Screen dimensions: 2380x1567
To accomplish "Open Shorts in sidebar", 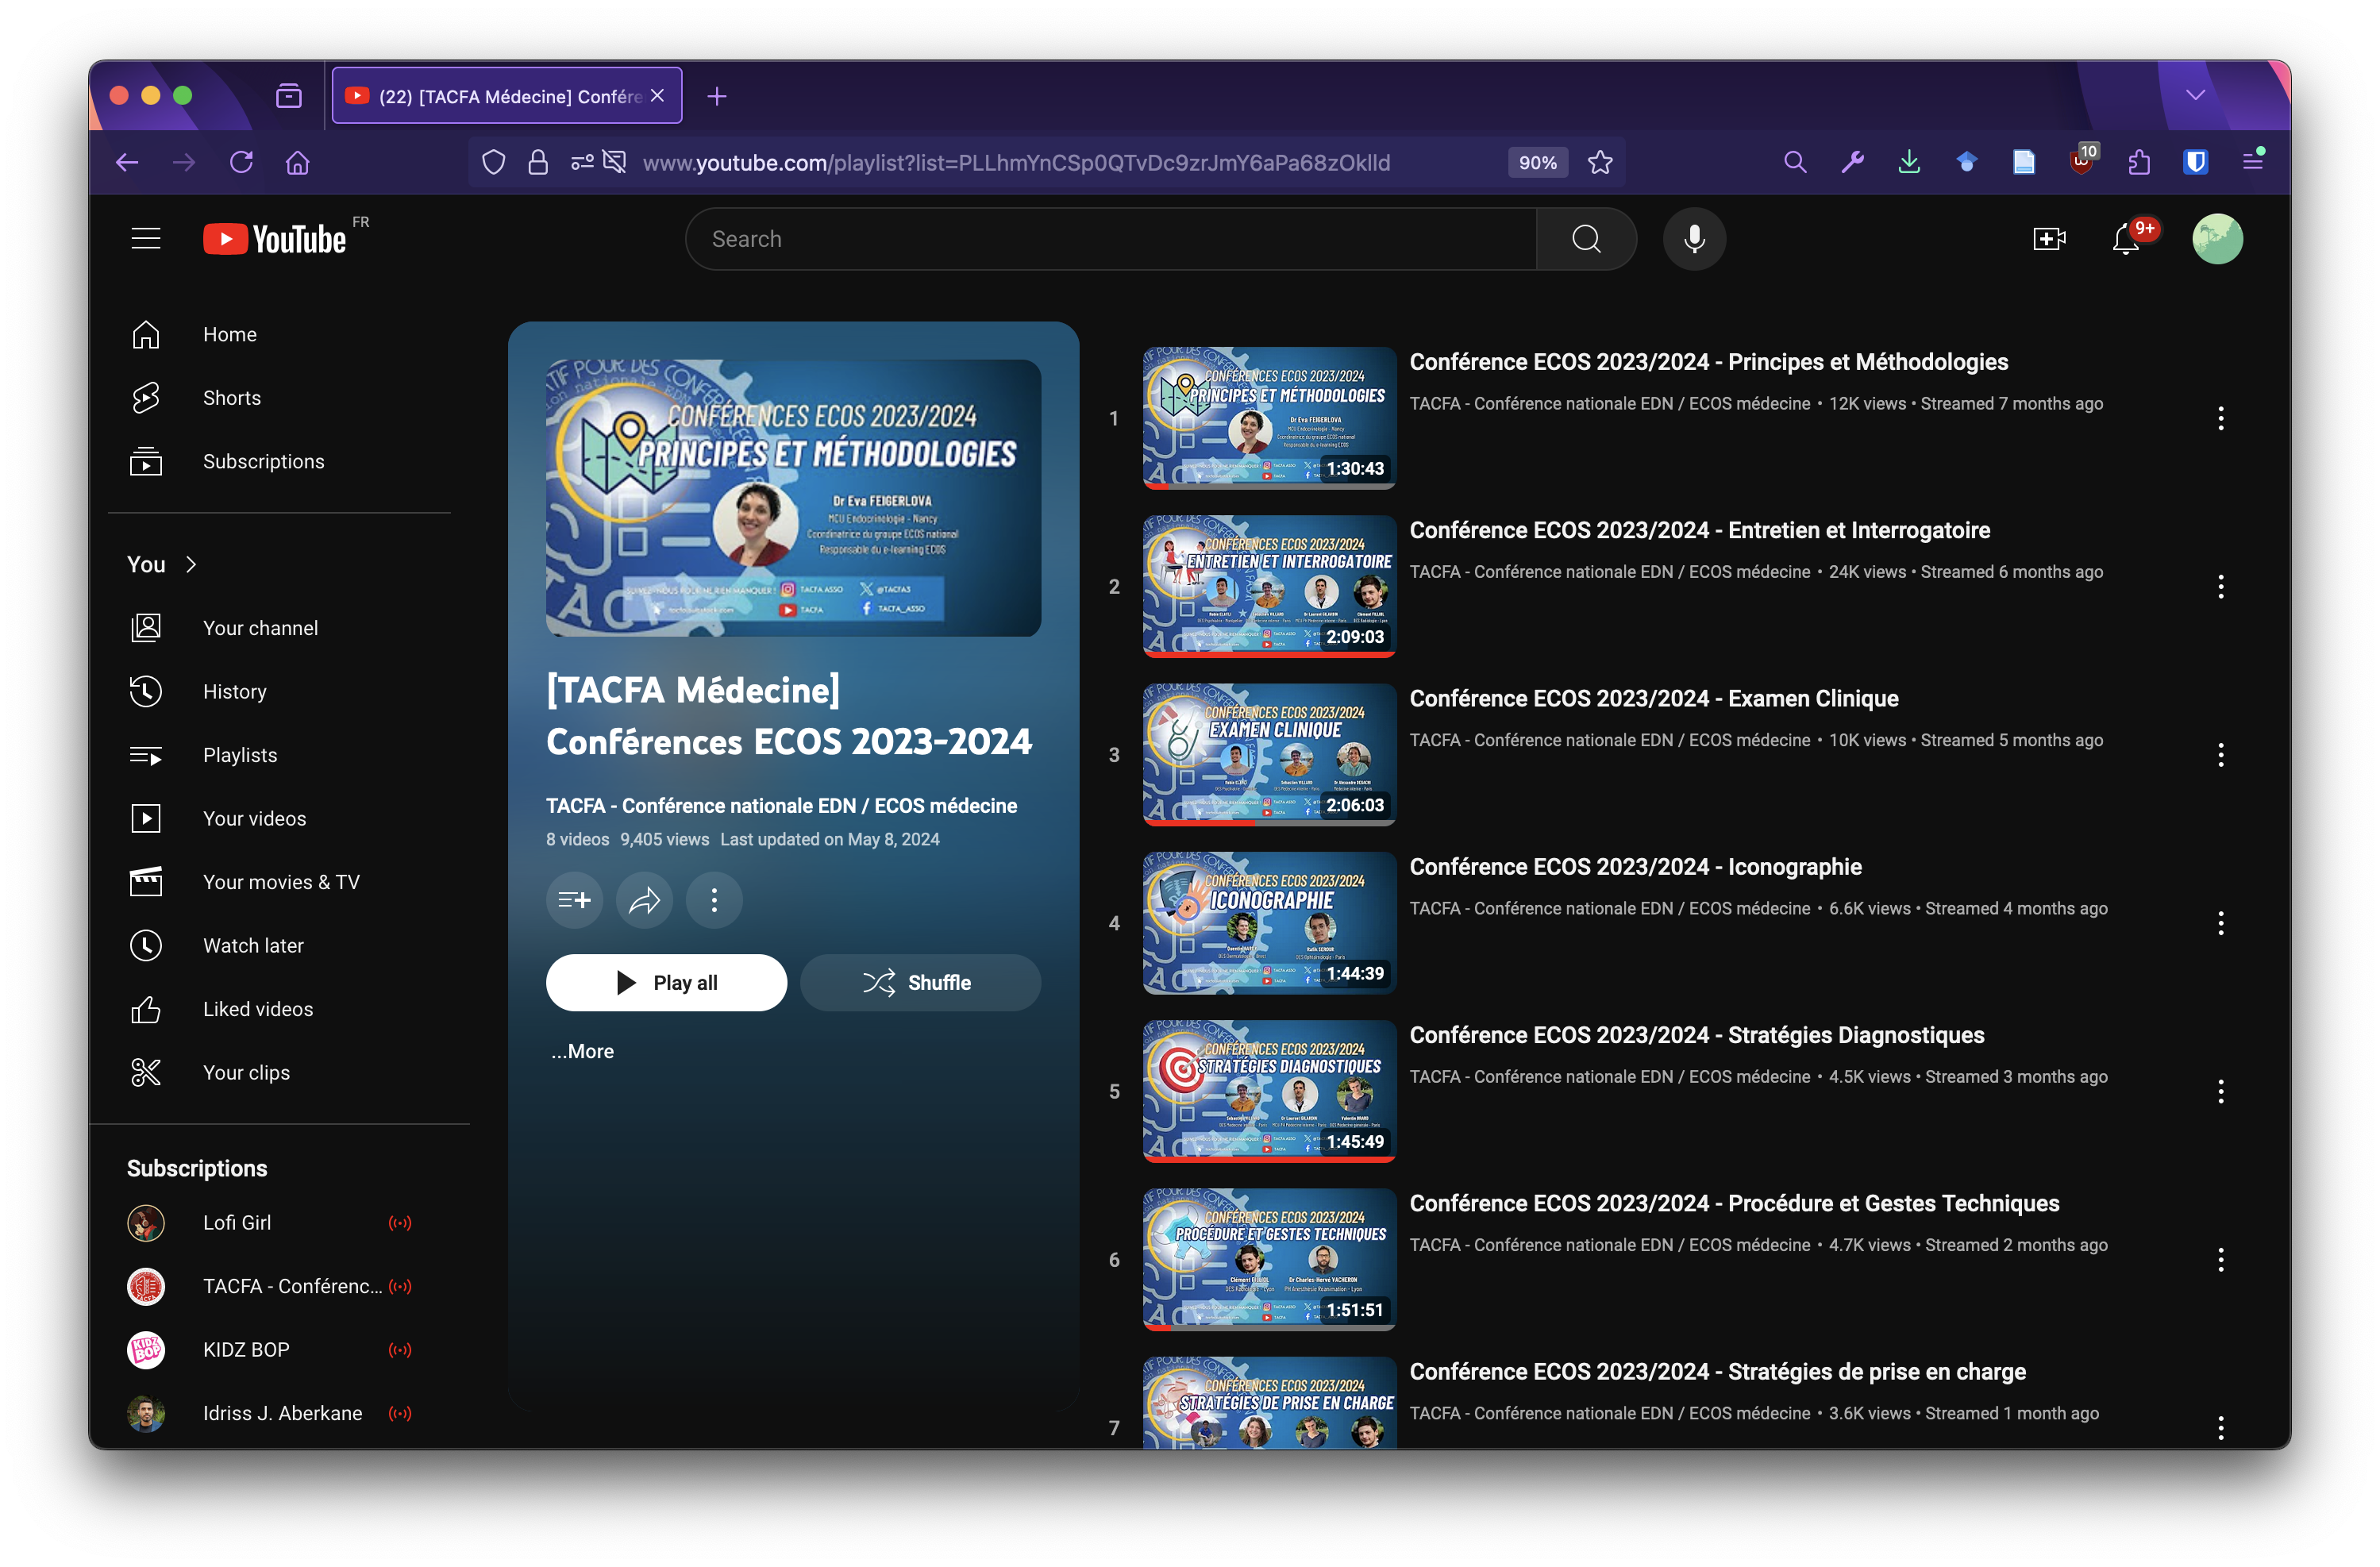I will 280,398.
